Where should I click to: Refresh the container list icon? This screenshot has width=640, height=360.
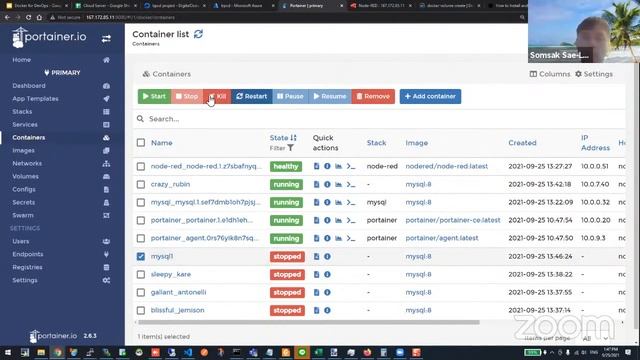tap(198, 34)
